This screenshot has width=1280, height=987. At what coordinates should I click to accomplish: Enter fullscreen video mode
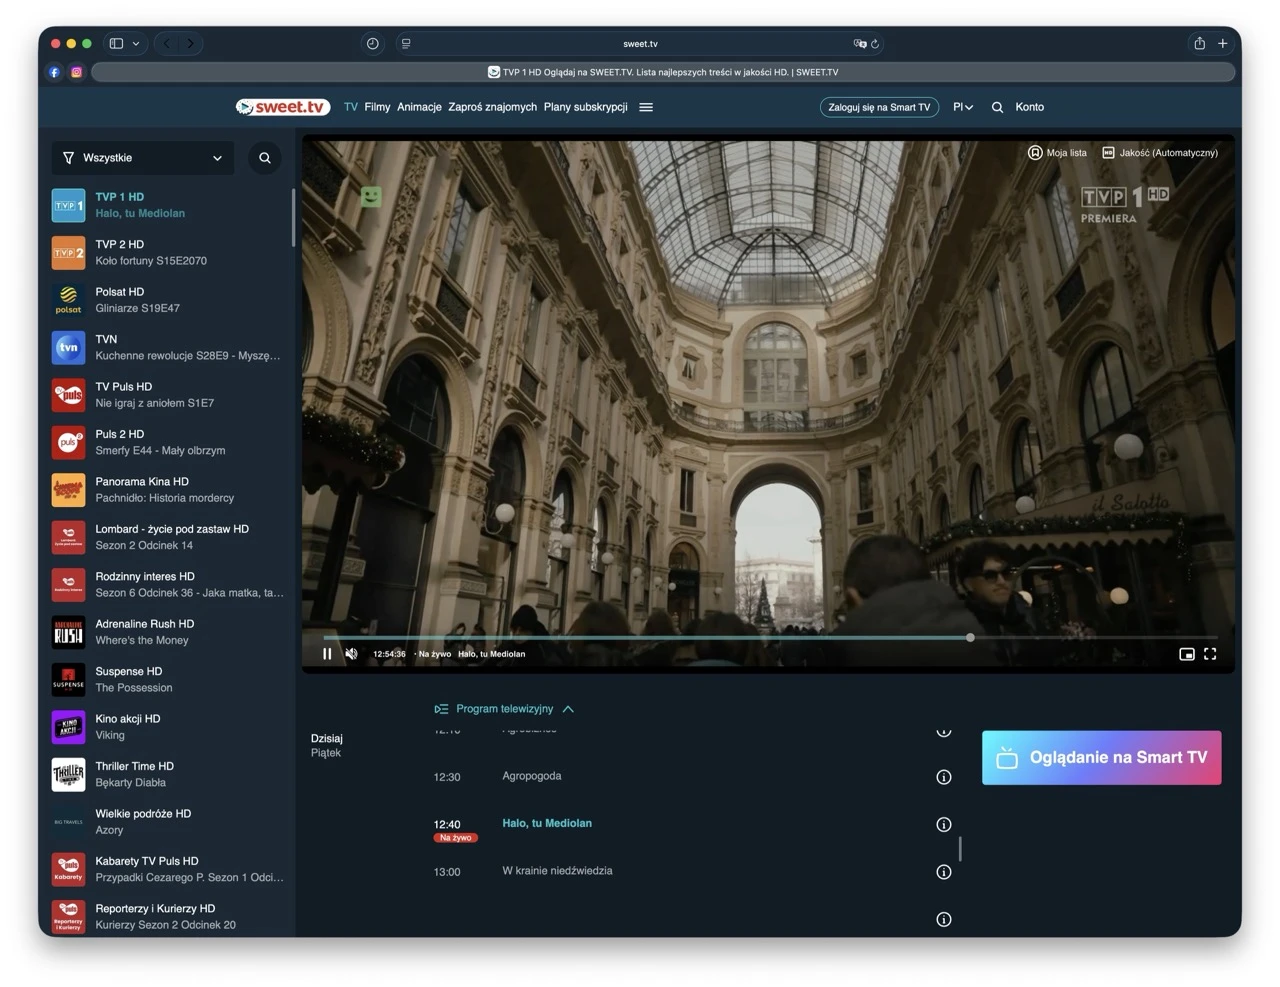click(1210, 654)
